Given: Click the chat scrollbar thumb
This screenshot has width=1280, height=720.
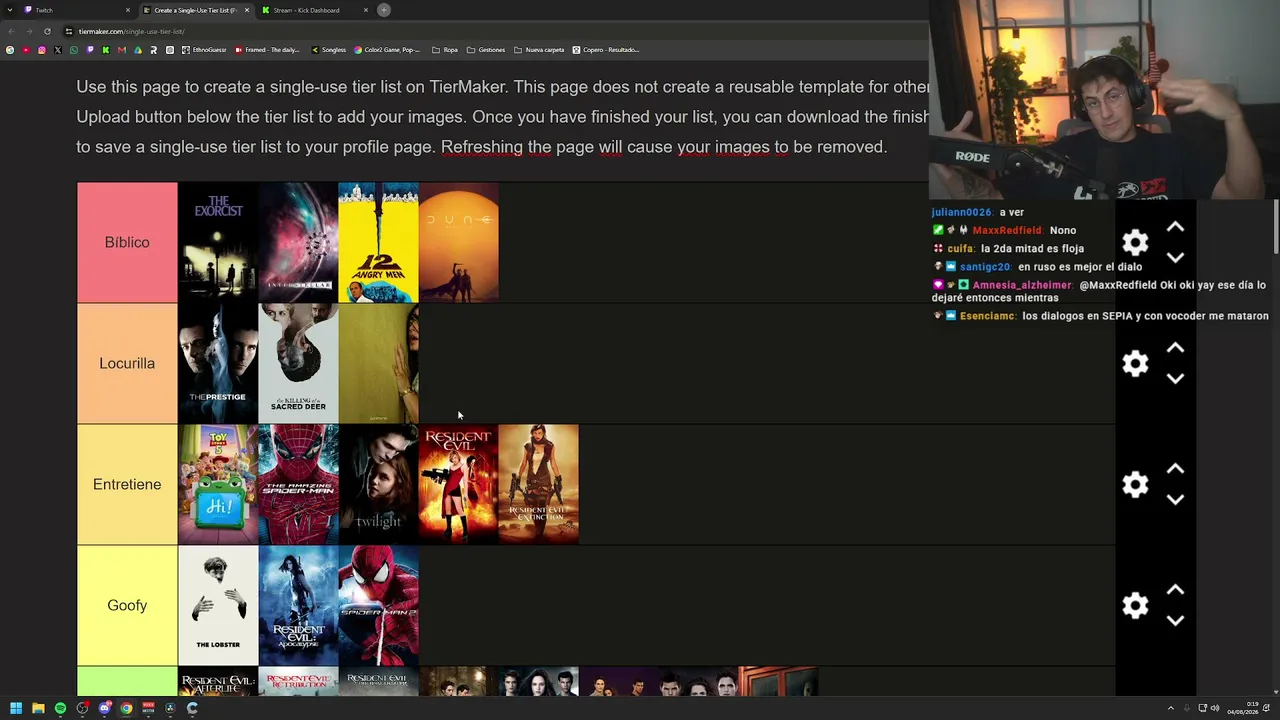Looking at the screenshot, I should coord(1276,228).
